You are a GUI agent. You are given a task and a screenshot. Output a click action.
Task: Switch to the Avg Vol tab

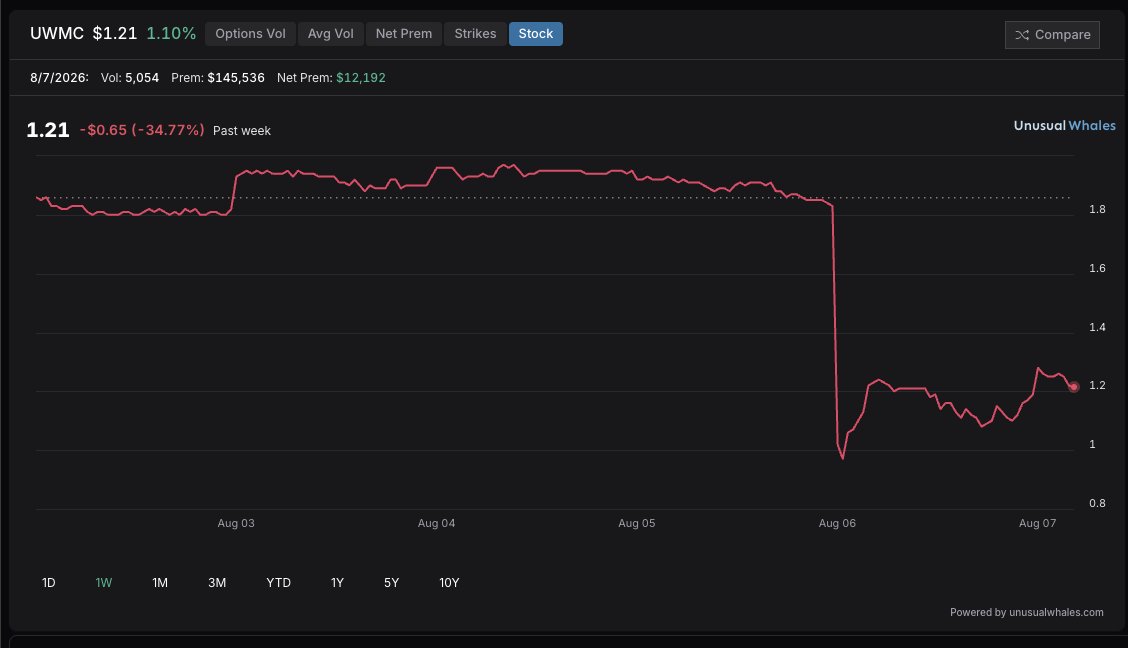pos(330,34)
